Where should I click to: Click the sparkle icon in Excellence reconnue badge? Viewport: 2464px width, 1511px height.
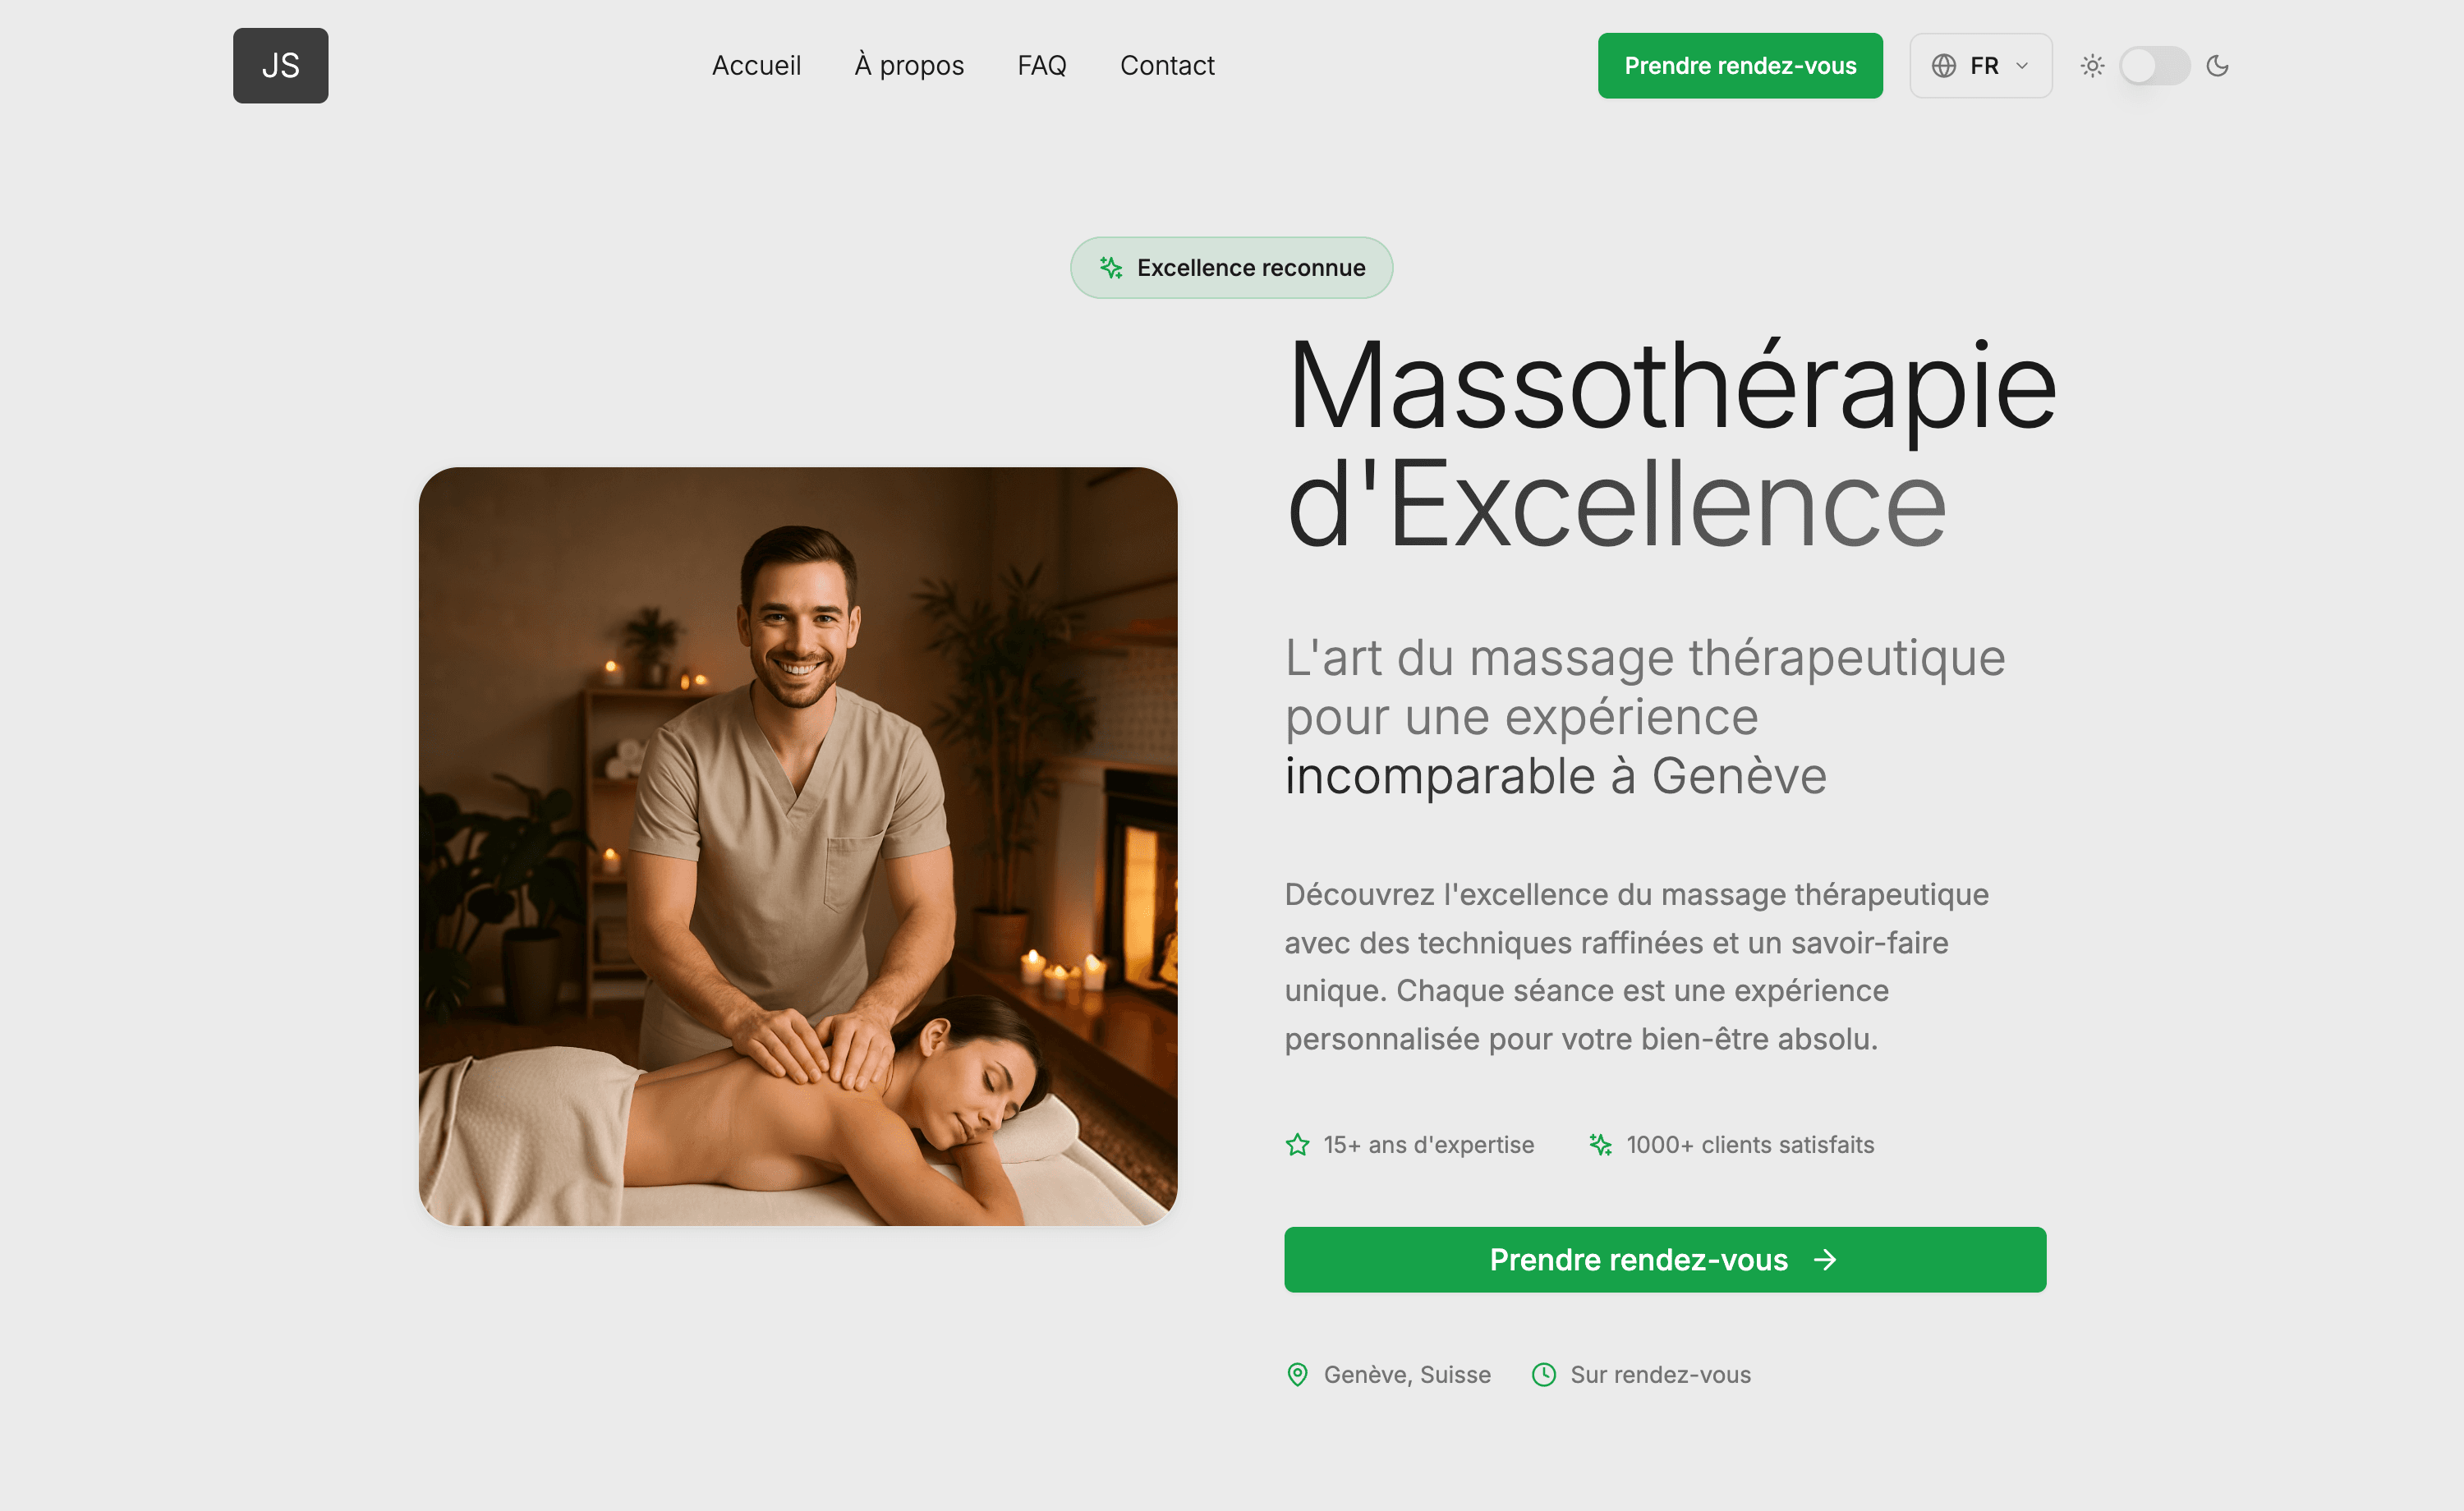tap(1110, 267)
